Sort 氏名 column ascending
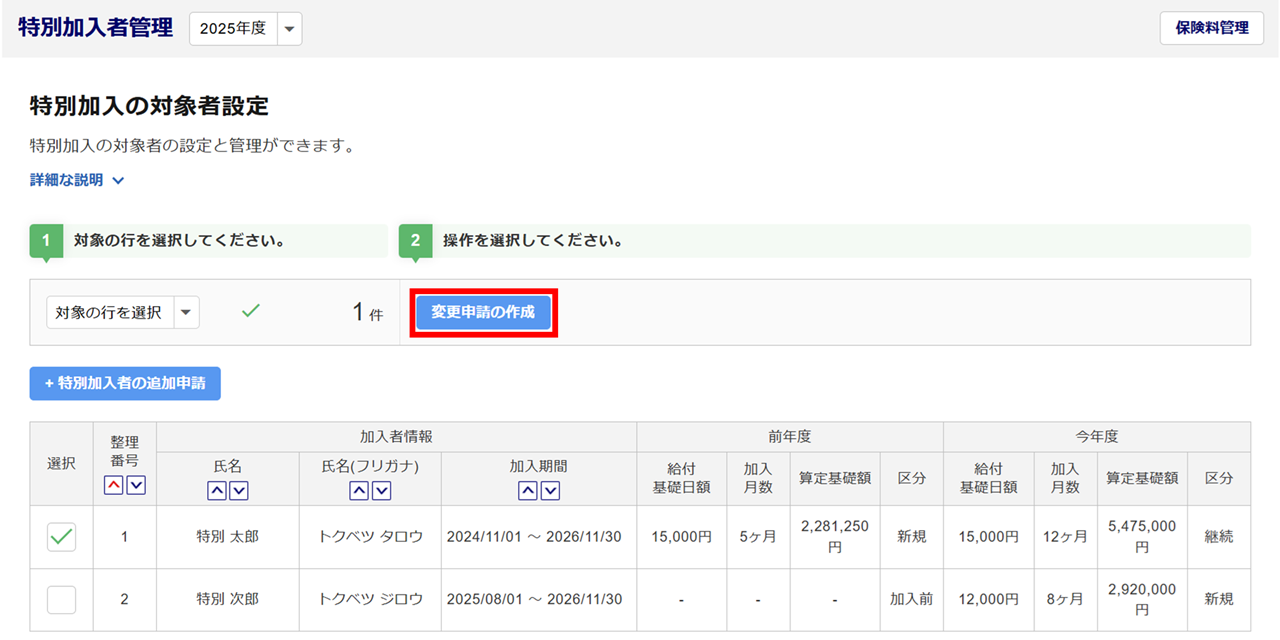Viewport: 1280px width, 640px height. pos(217,491)
